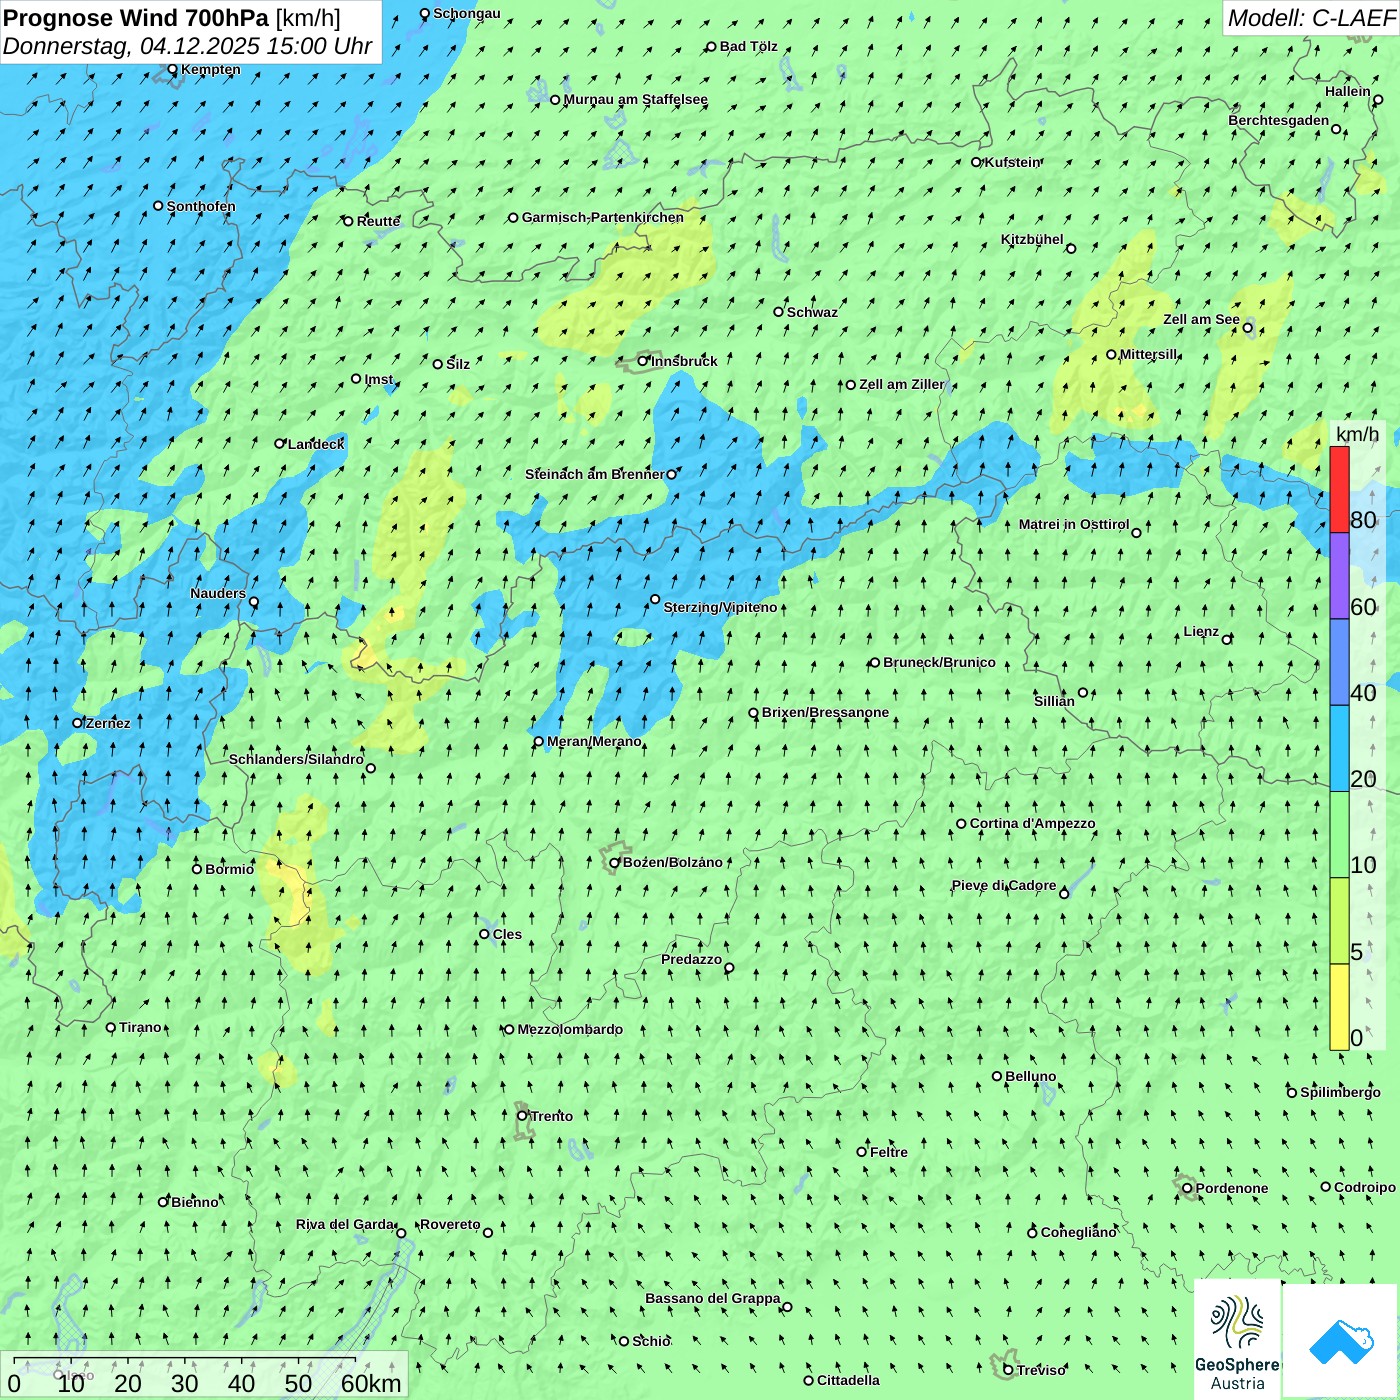
Task: Click the 'Modell: C-LAEF' label
Action: [x=1311, y=18]
